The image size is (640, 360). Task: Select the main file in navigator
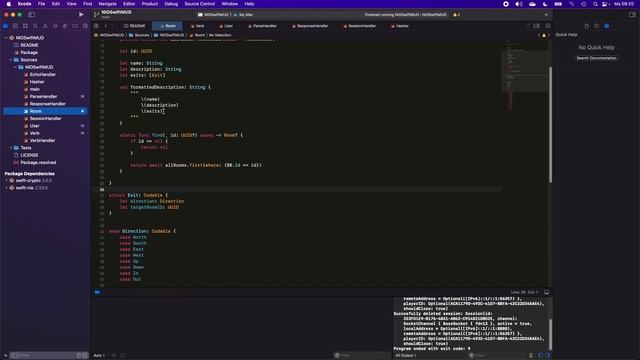tap(35, 89)
